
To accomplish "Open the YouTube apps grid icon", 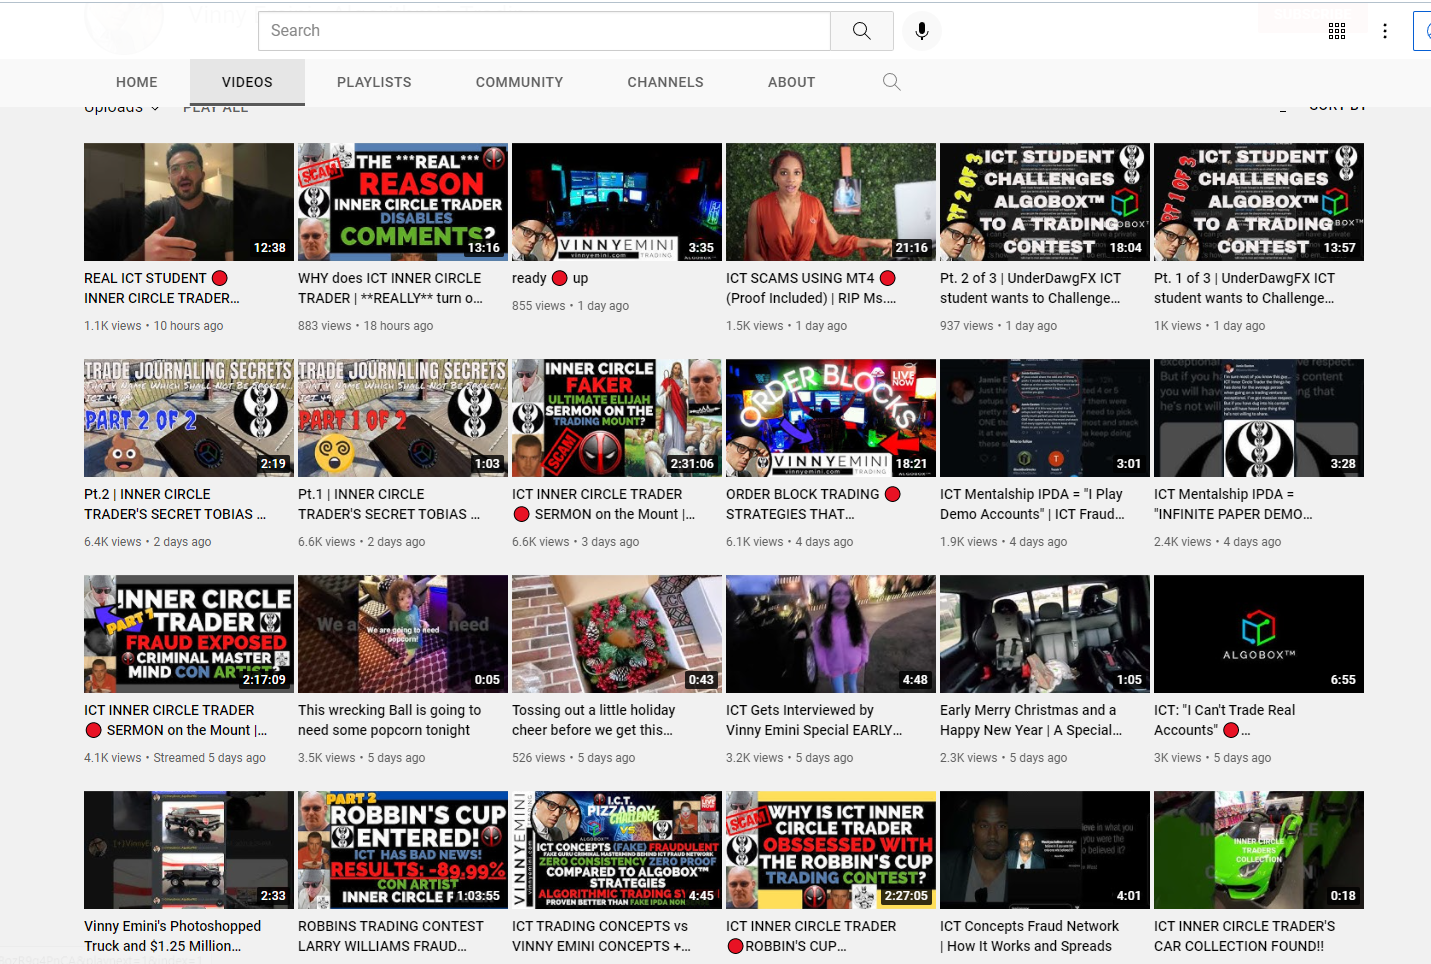I will (1337, 31).
